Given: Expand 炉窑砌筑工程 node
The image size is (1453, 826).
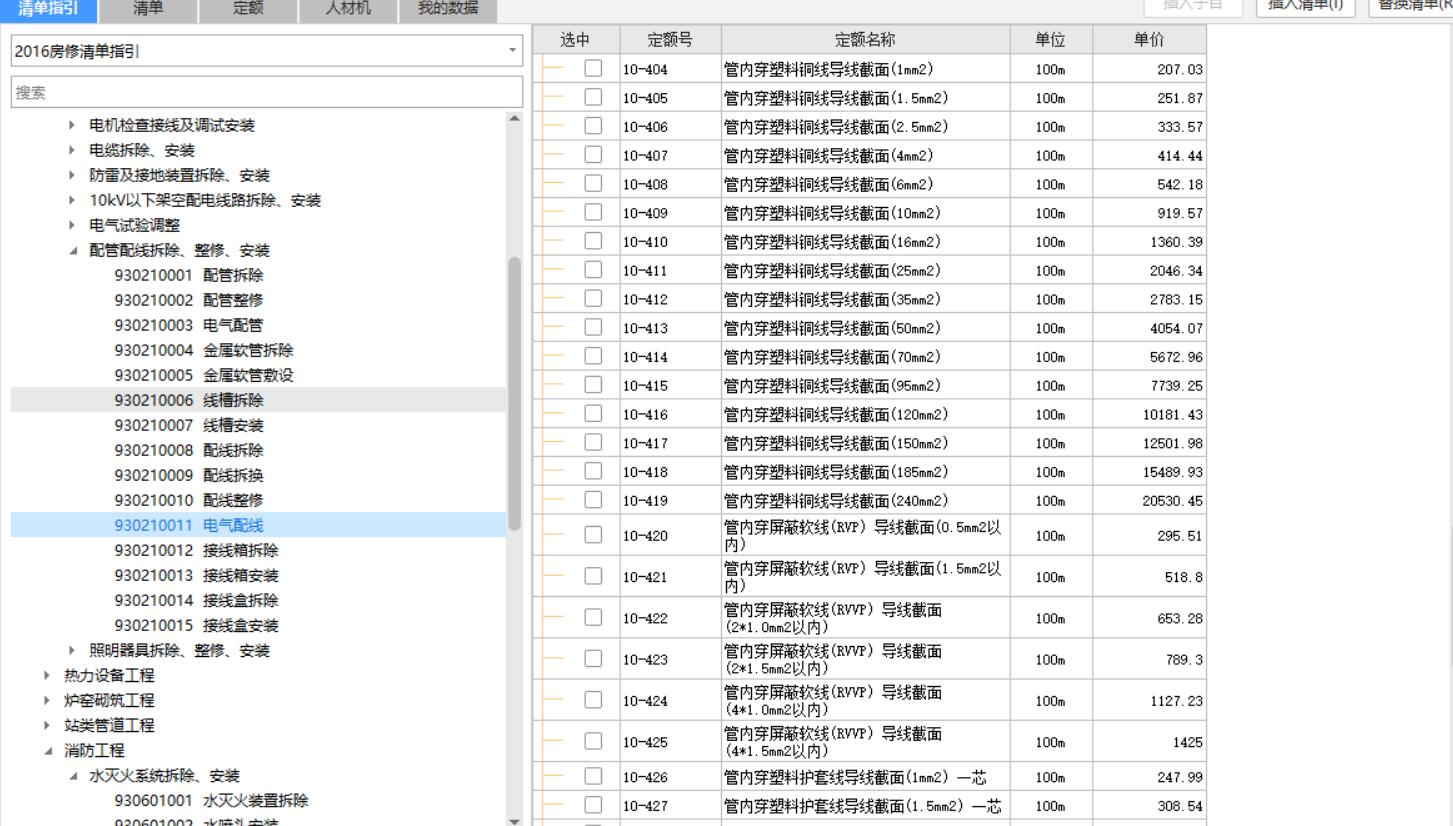Looking at the screenshot, I should 47,700.
